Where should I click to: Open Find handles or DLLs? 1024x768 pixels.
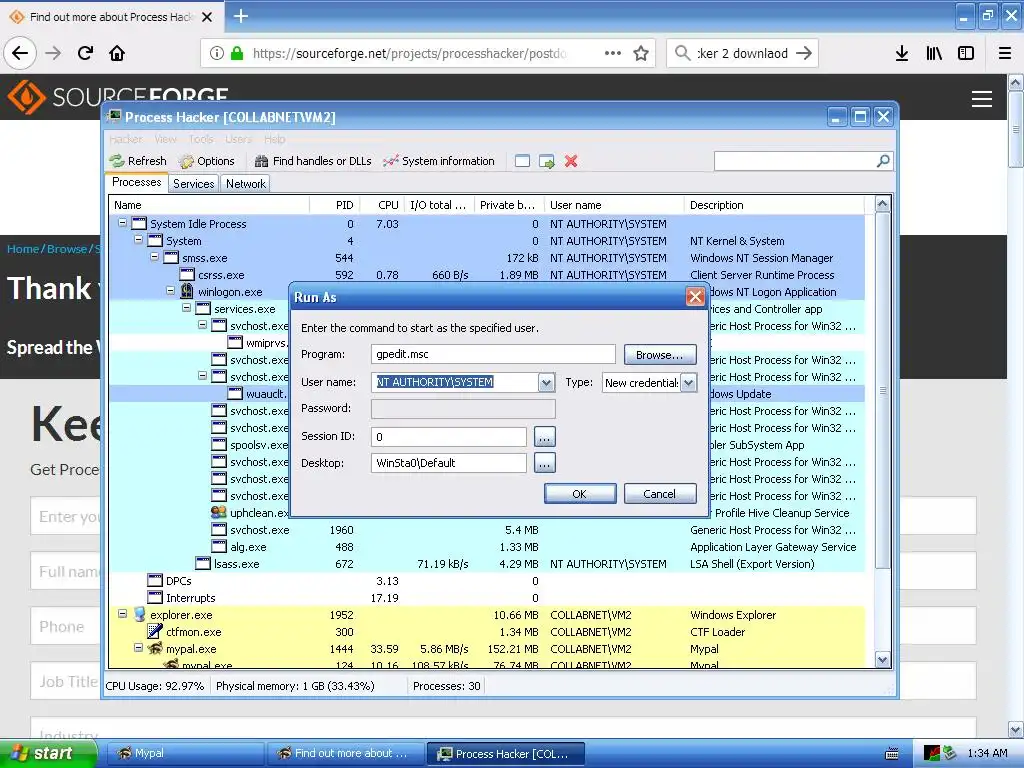(x=313, y=161)
